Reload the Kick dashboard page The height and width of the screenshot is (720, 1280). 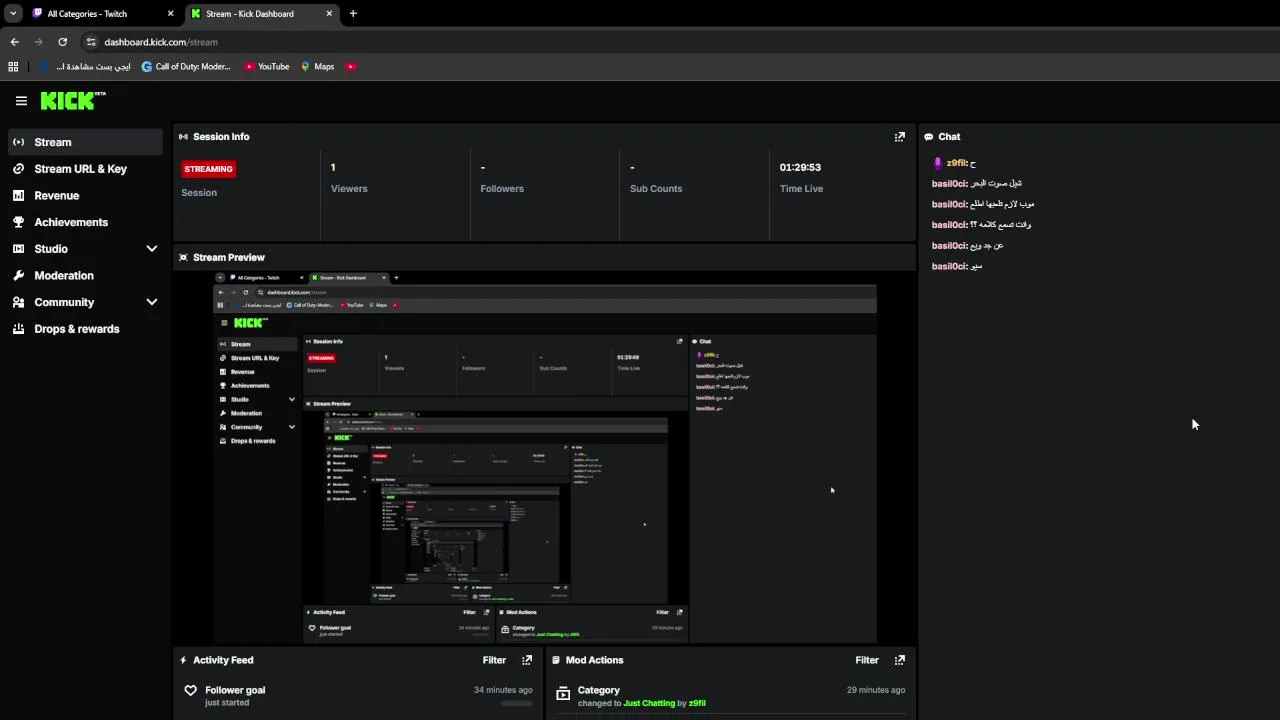click(62, 42)
